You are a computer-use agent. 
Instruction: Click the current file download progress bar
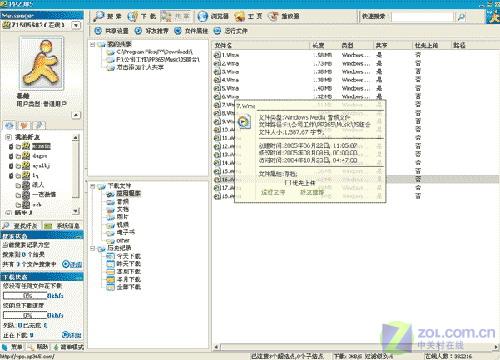(x=25, y=296)
